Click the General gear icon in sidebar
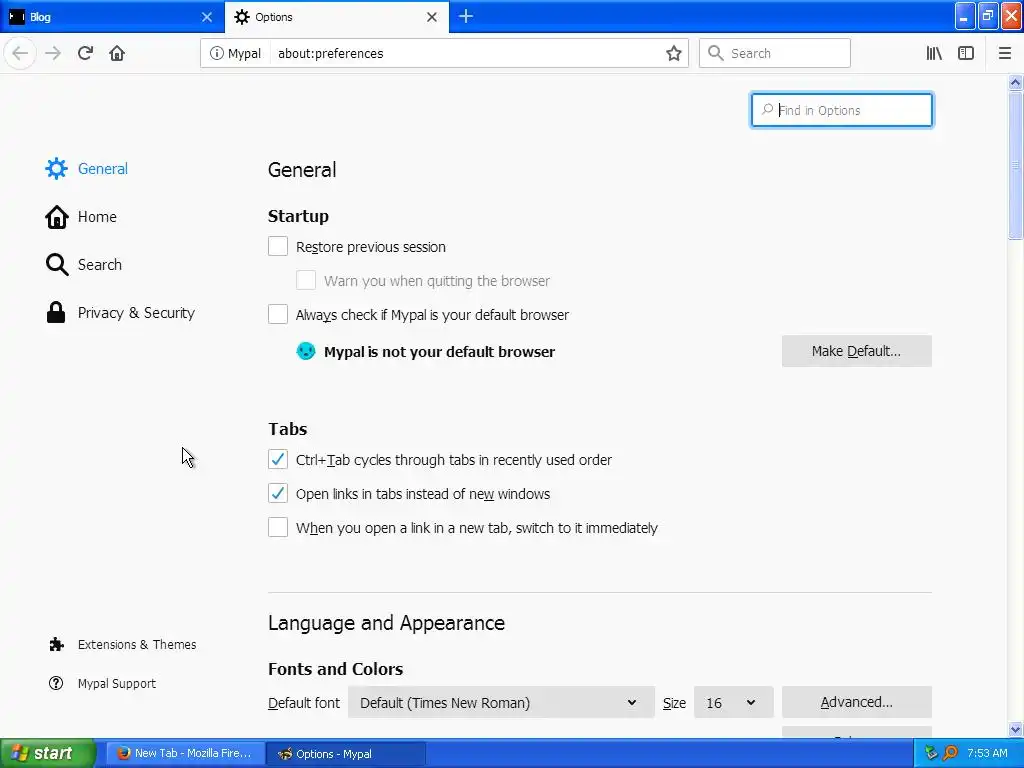The image size is (1024, 768). point(56,168)
